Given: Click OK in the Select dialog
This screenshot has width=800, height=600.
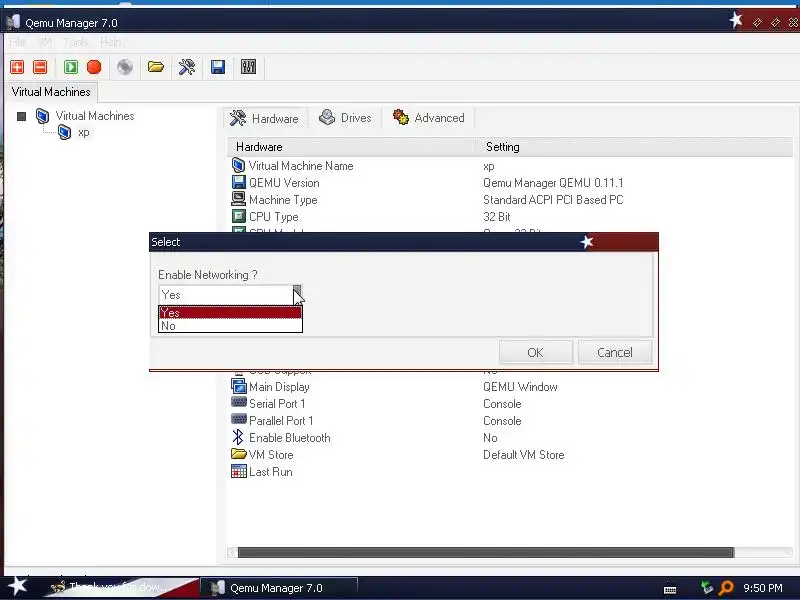Looking at the screenshot, I should [x=535, y=353].
